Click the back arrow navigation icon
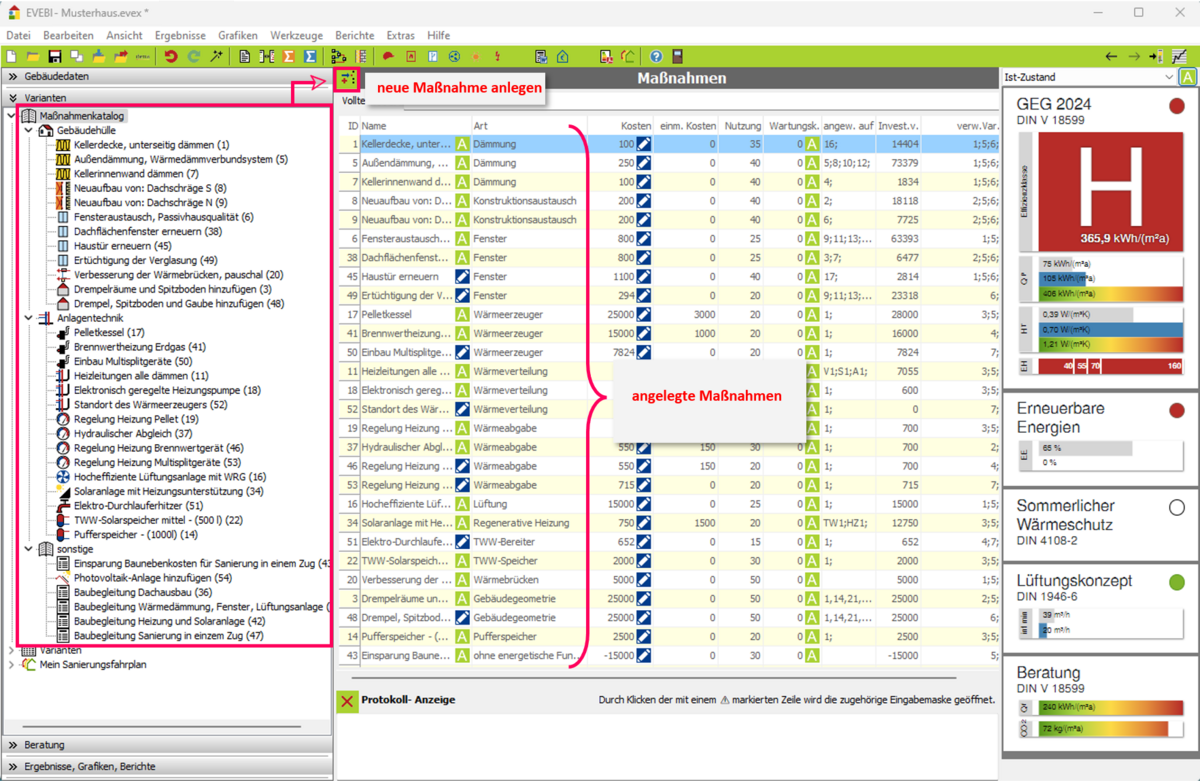The width and height of the screenshot is (1200, 781). (x=1111, y=57)
